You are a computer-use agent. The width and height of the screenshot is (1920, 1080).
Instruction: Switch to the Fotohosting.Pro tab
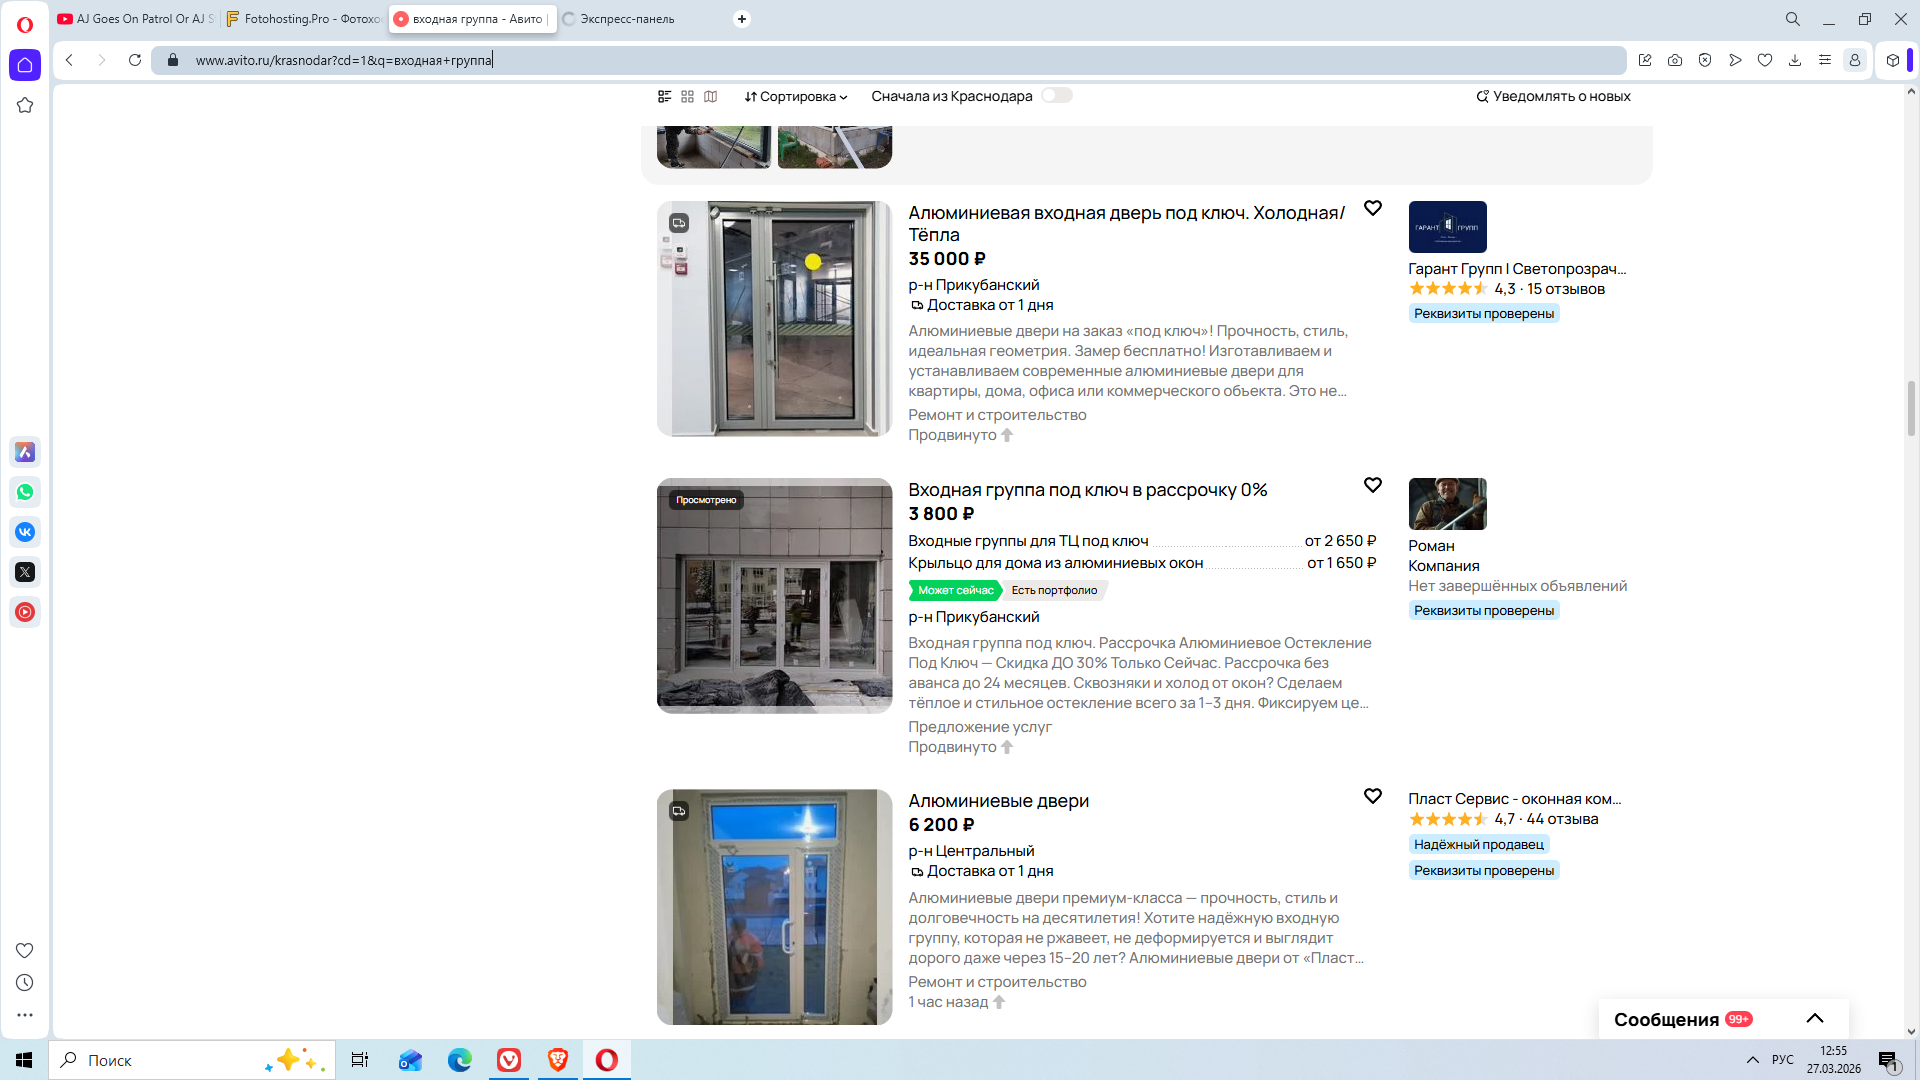click(303, 19)
